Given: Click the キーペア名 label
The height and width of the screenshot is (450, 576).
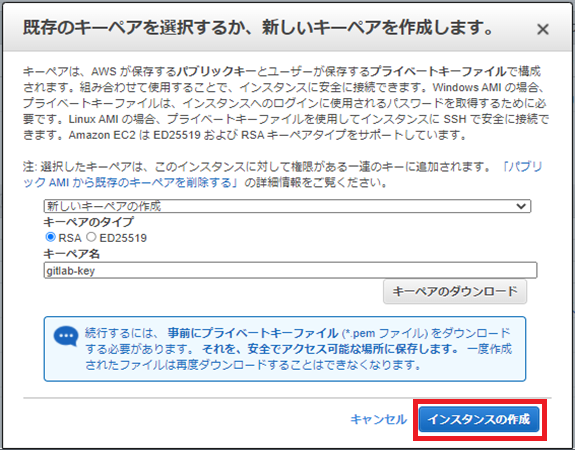Looking at the screenshot, I should pyautogui.click(x=71, y=253).
